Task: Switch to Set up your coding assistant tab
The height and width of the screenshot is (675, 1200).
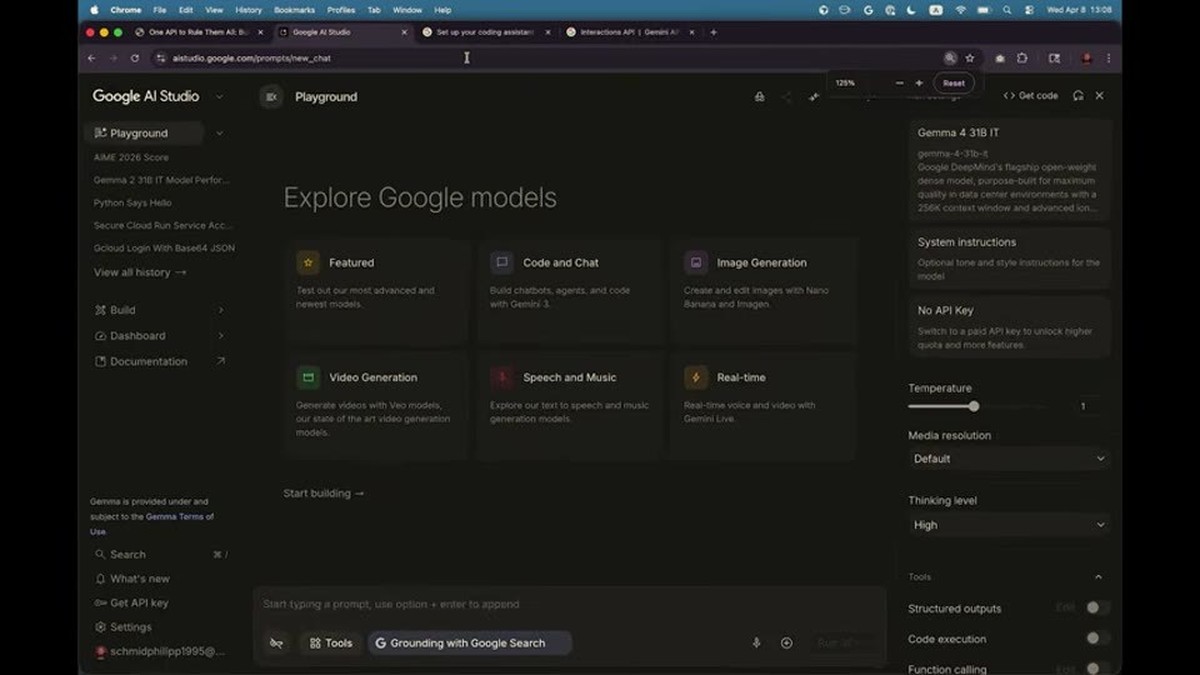Action: click(x=485, y=32)
